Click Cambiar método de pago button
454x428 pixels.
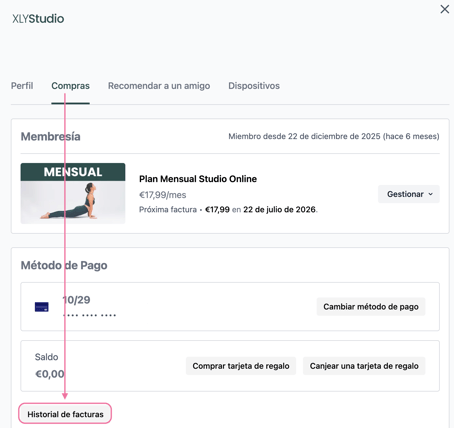coord(371,307)
